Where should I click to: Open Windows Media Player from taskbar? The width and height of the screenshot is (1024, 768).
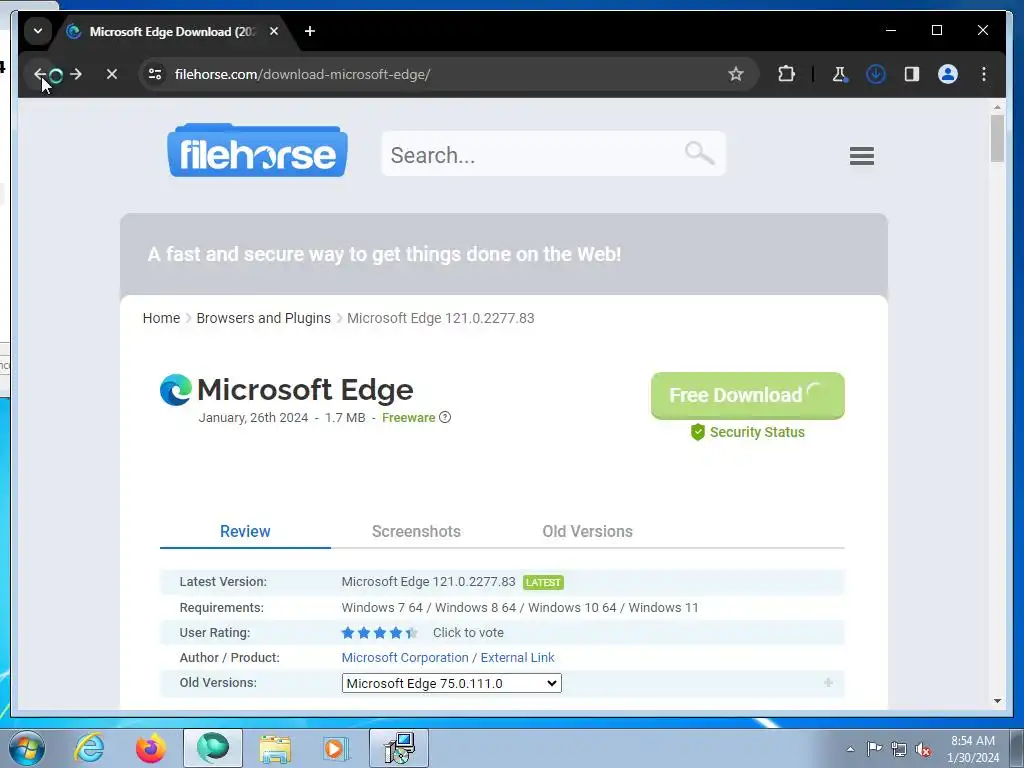(x=336, y=748)
